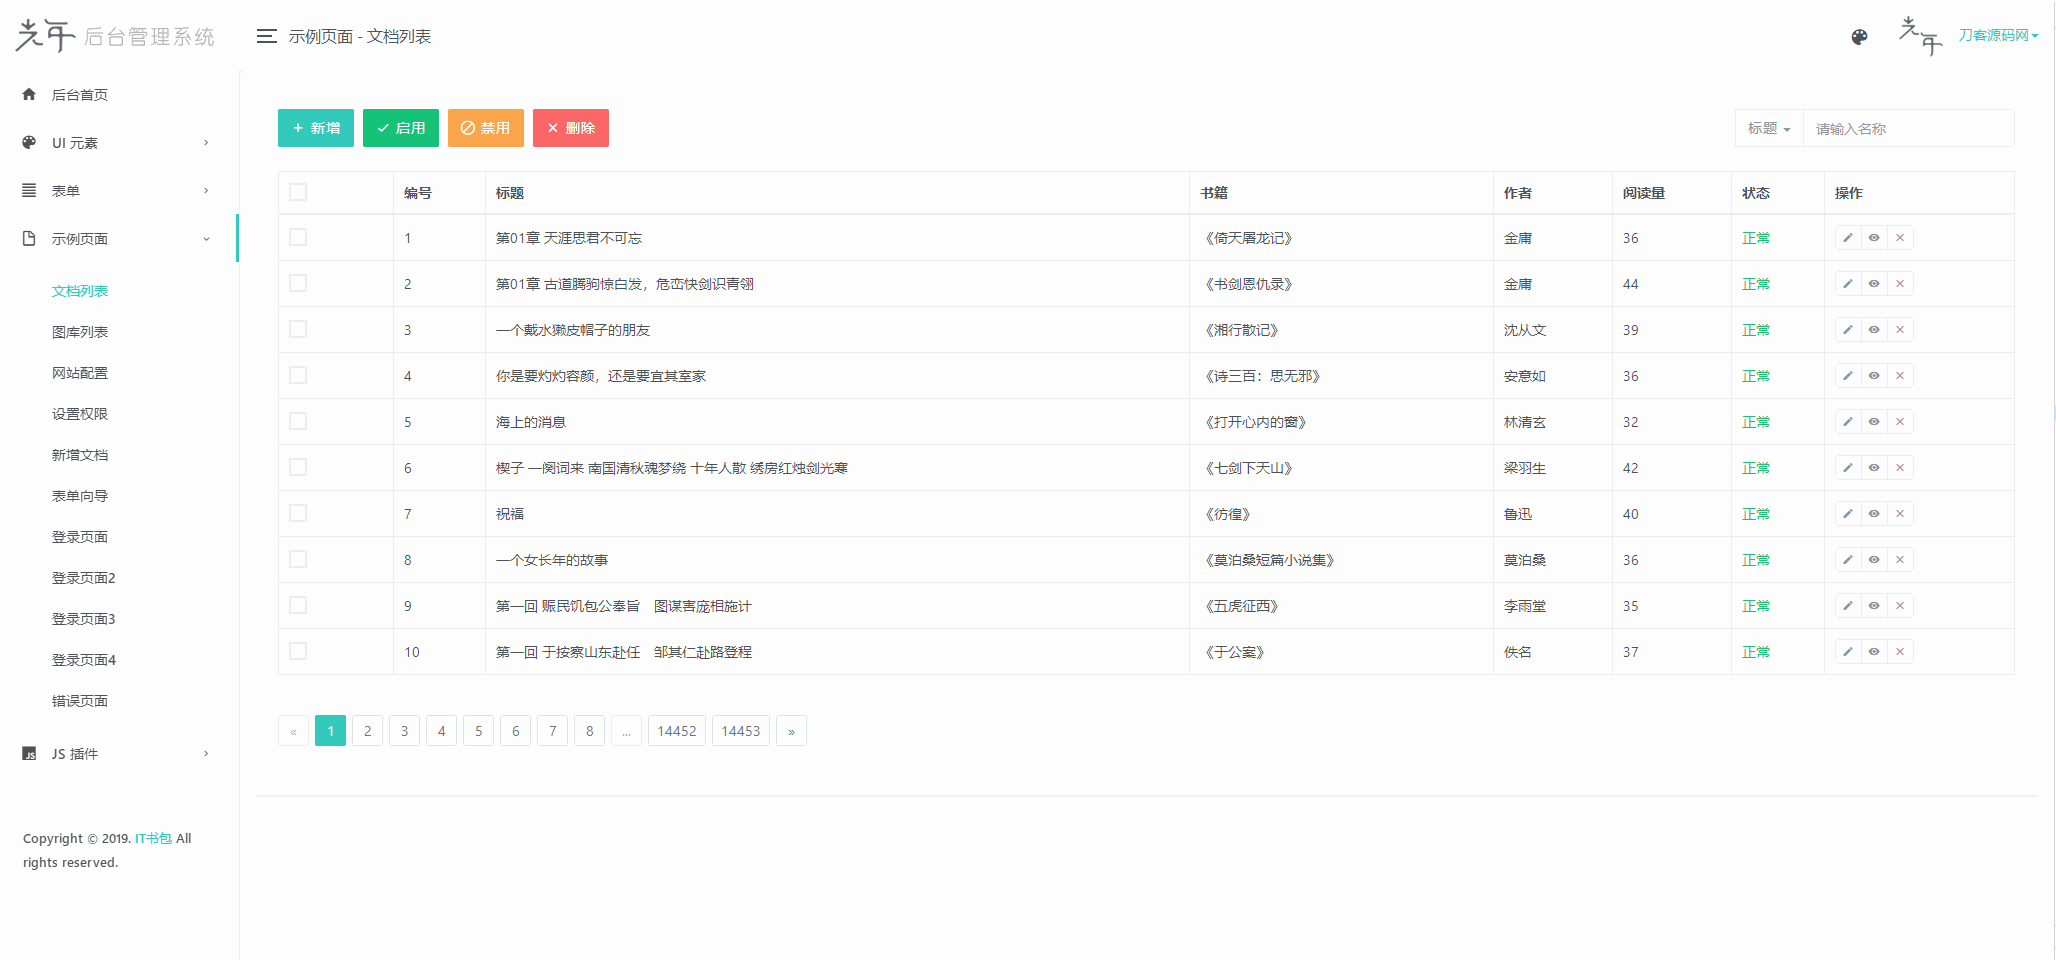Screen dimensions: 2056x960
Task: Check the checkbox for row 4
Action: click(298, 375)
